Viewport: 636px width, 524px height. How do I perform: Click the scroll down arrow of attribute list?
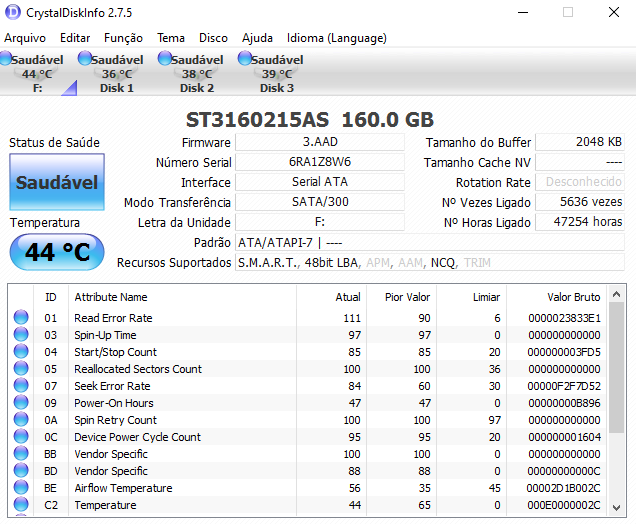coord(617,507)
